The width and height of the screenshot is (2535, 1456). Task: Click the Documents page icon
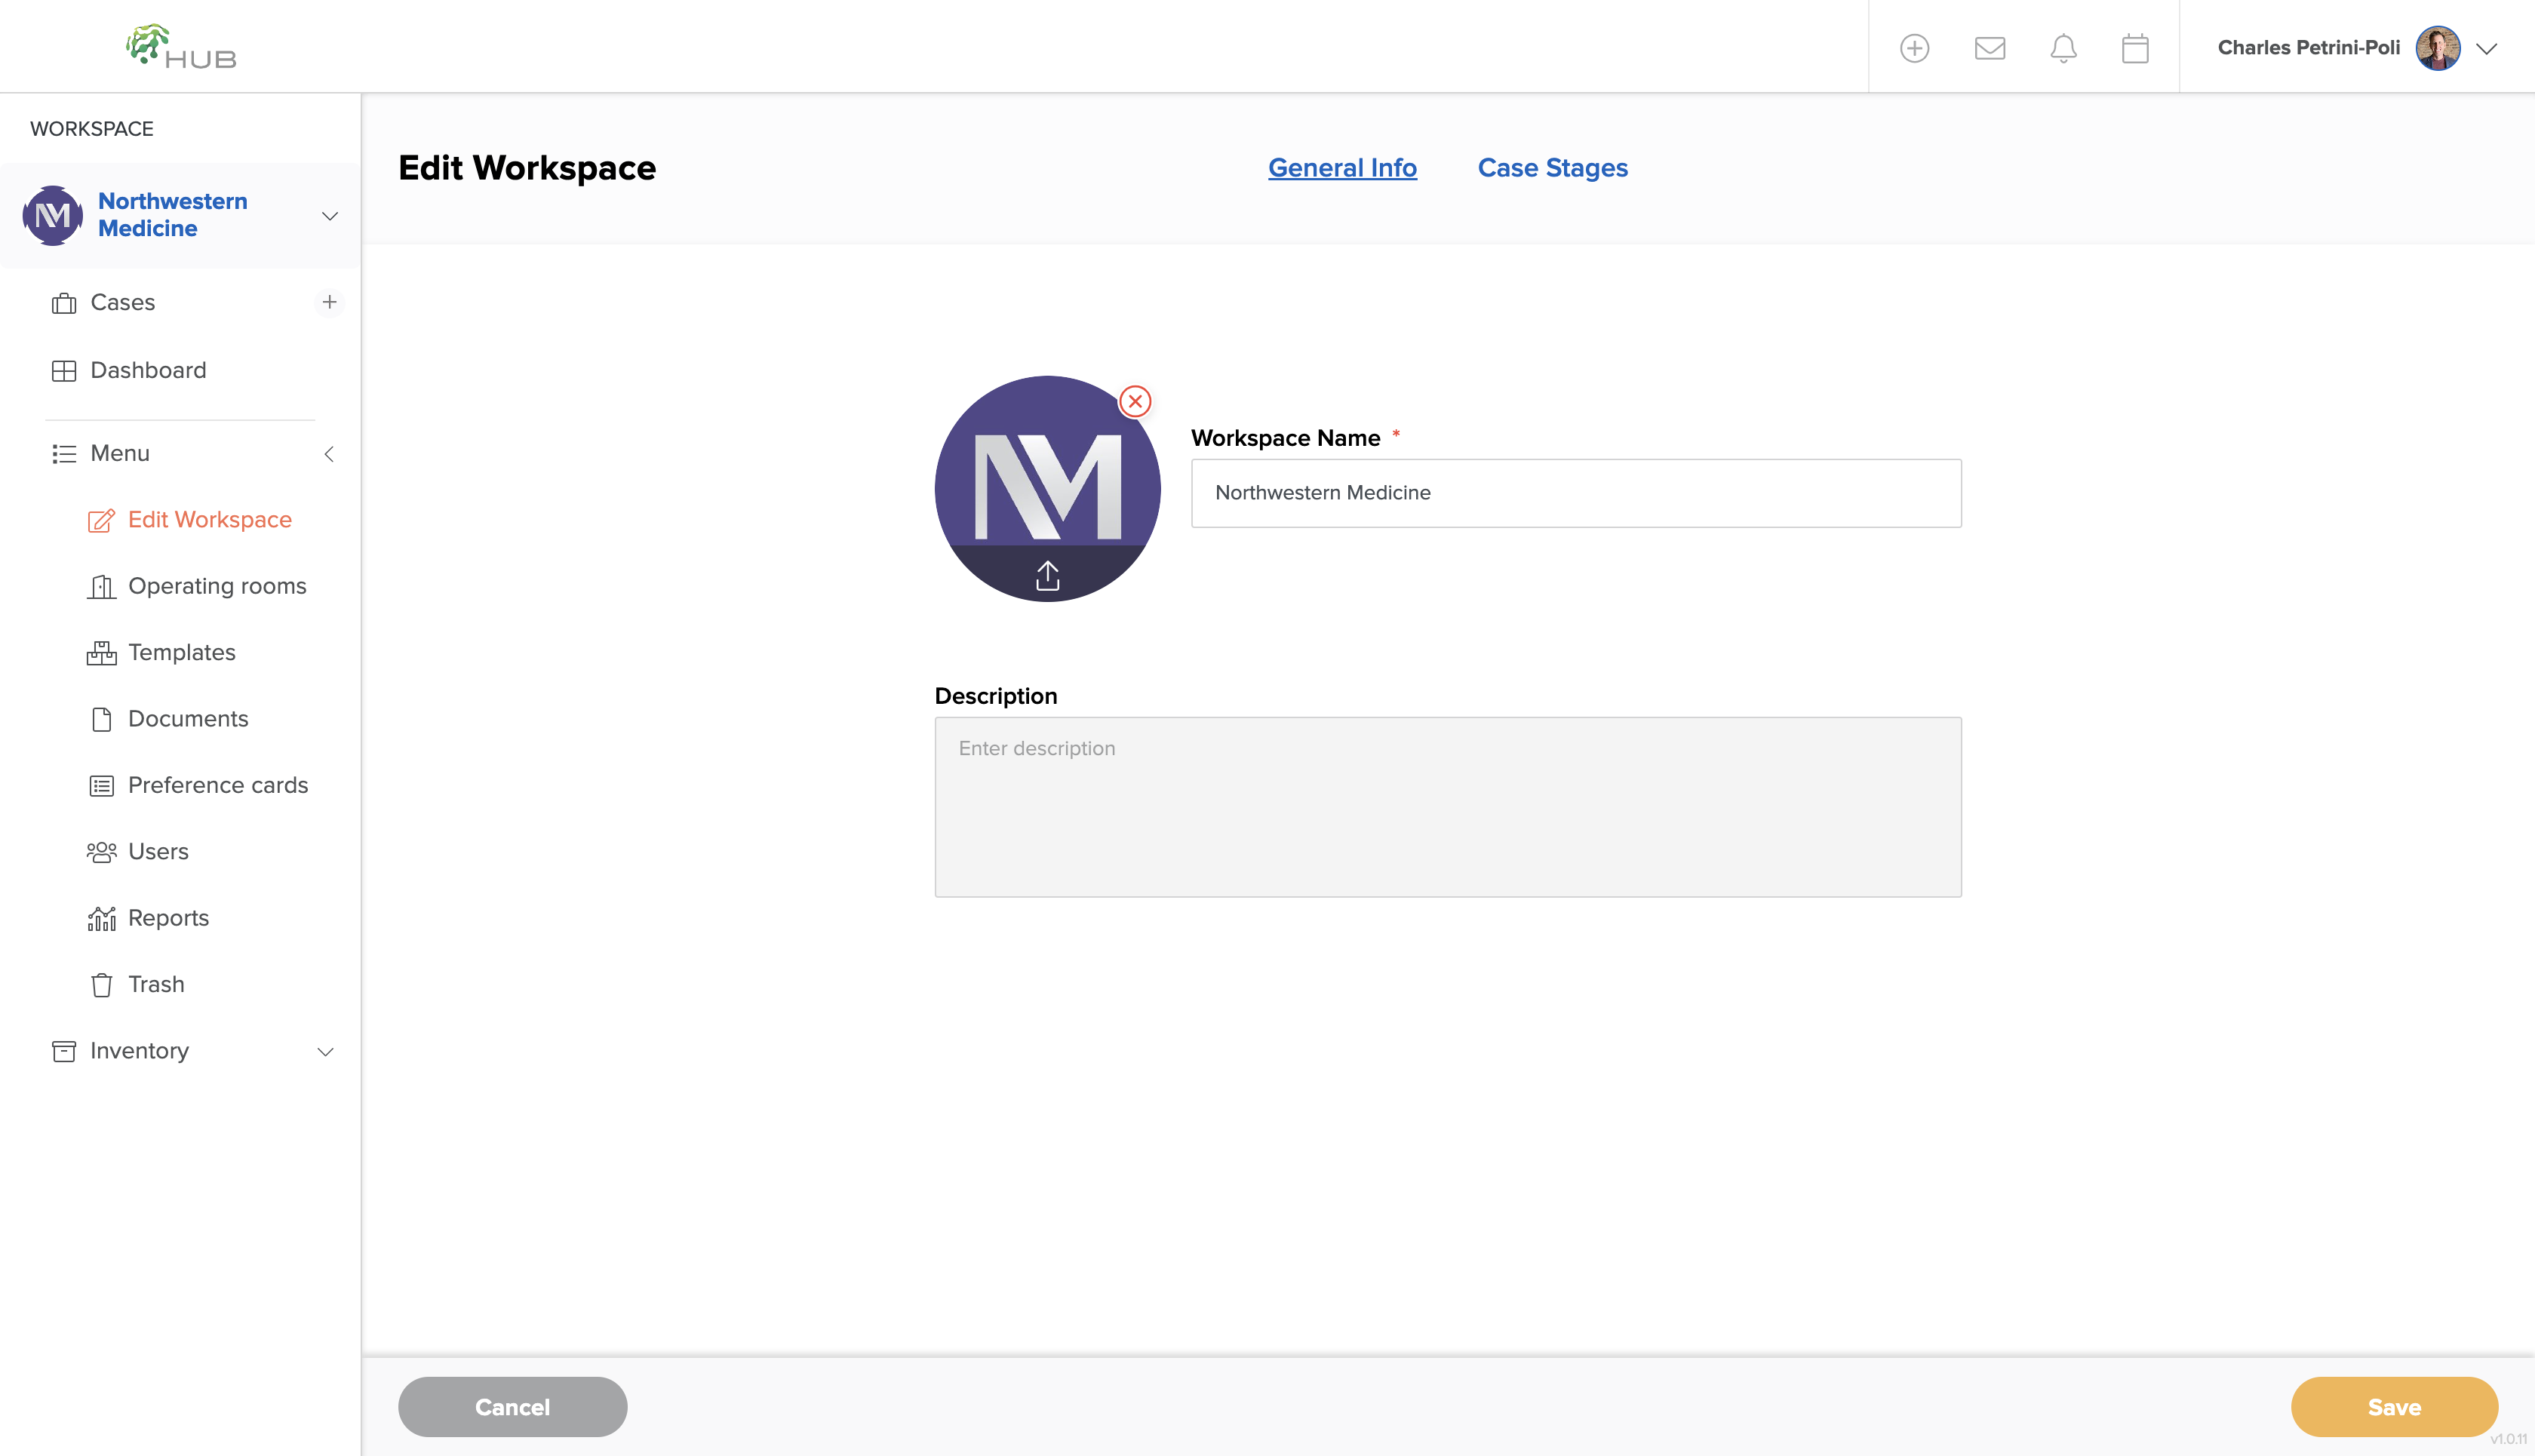pyautogui.click(x=101, y=719)
